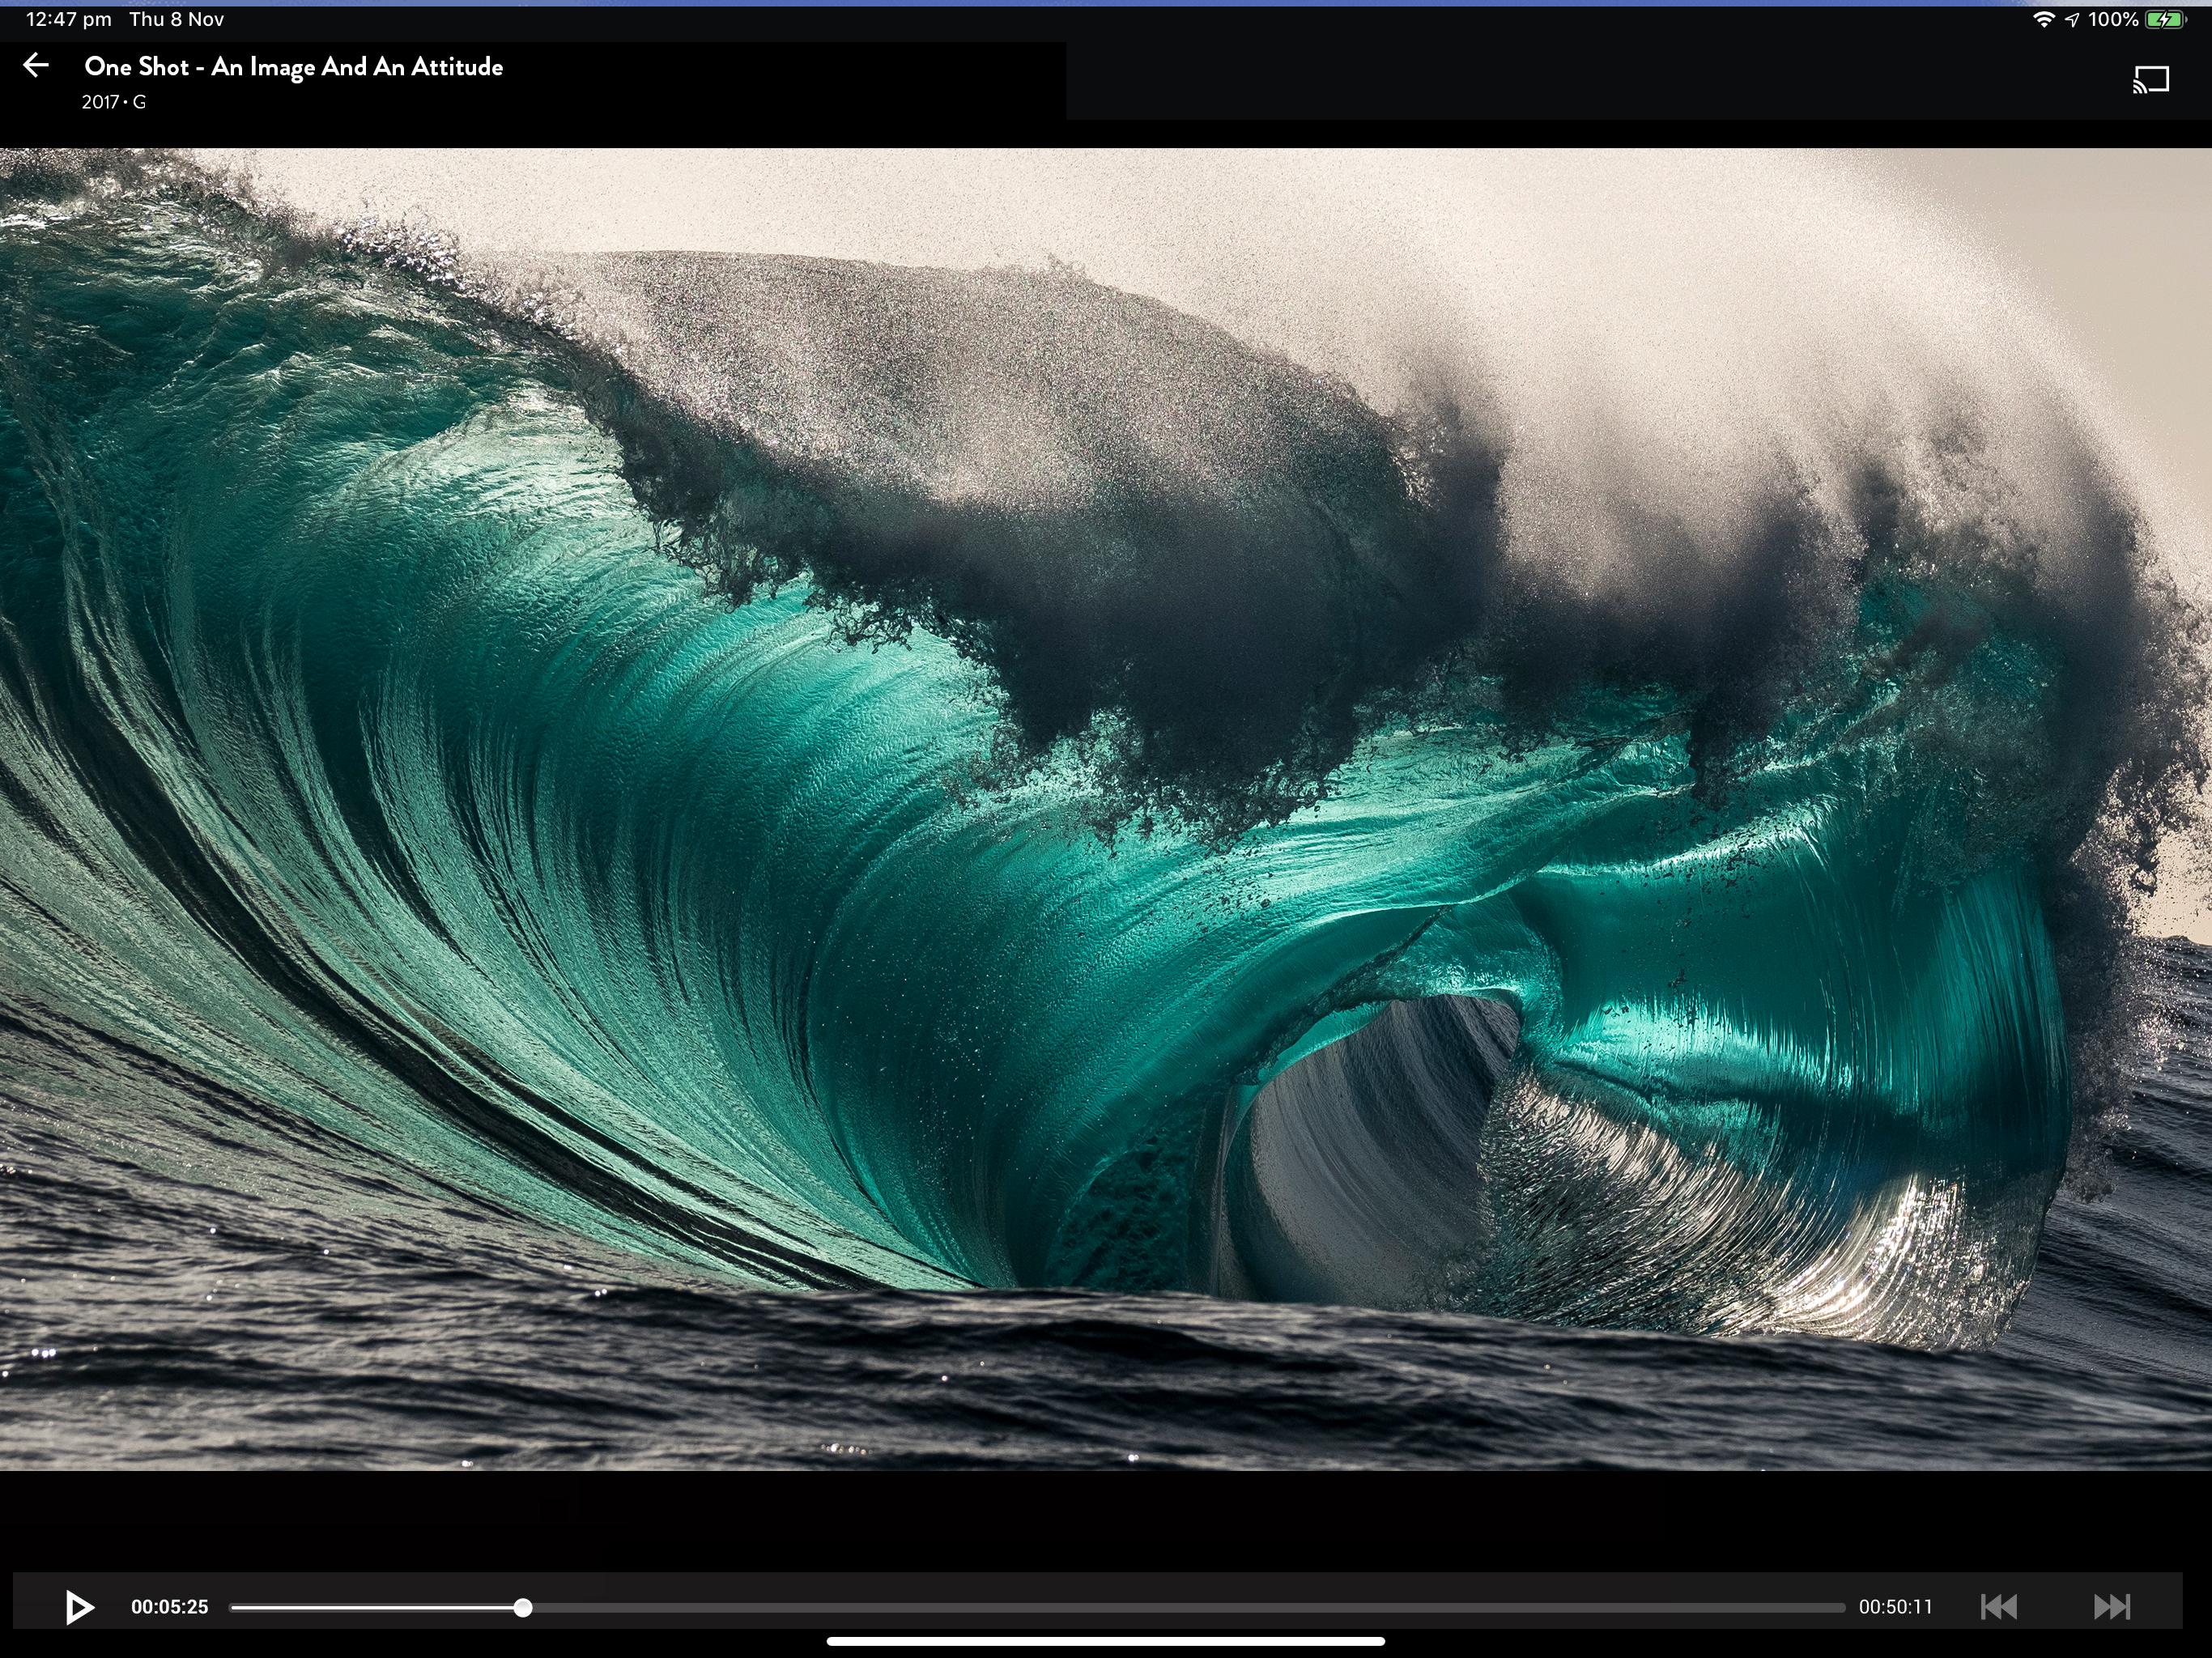
Task: Click the playback progress slider handle
Action: 523,1607
